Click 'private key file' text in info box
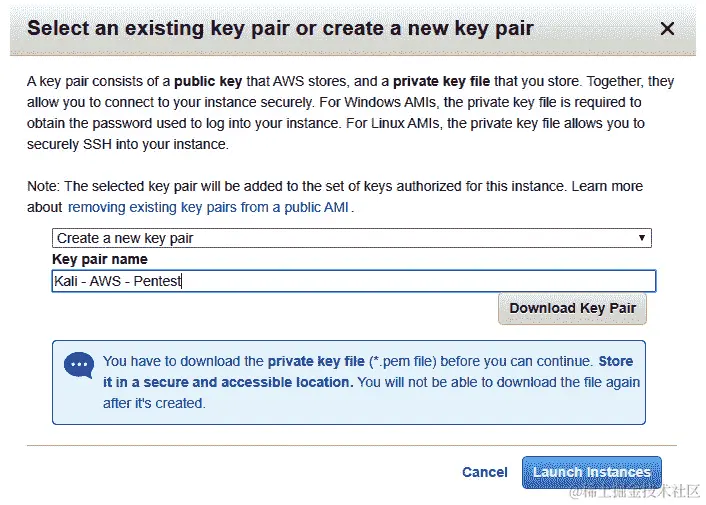 point(316,361)
